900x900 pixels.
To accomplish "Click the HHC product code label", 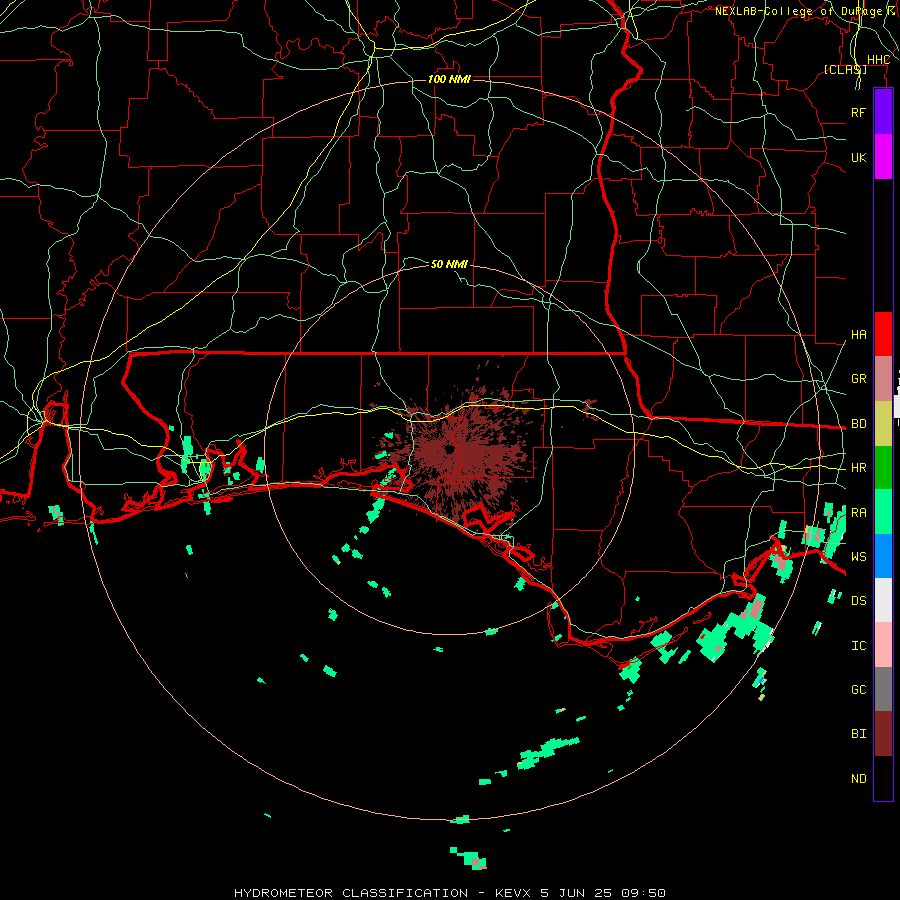I will (x=878, y=60).
